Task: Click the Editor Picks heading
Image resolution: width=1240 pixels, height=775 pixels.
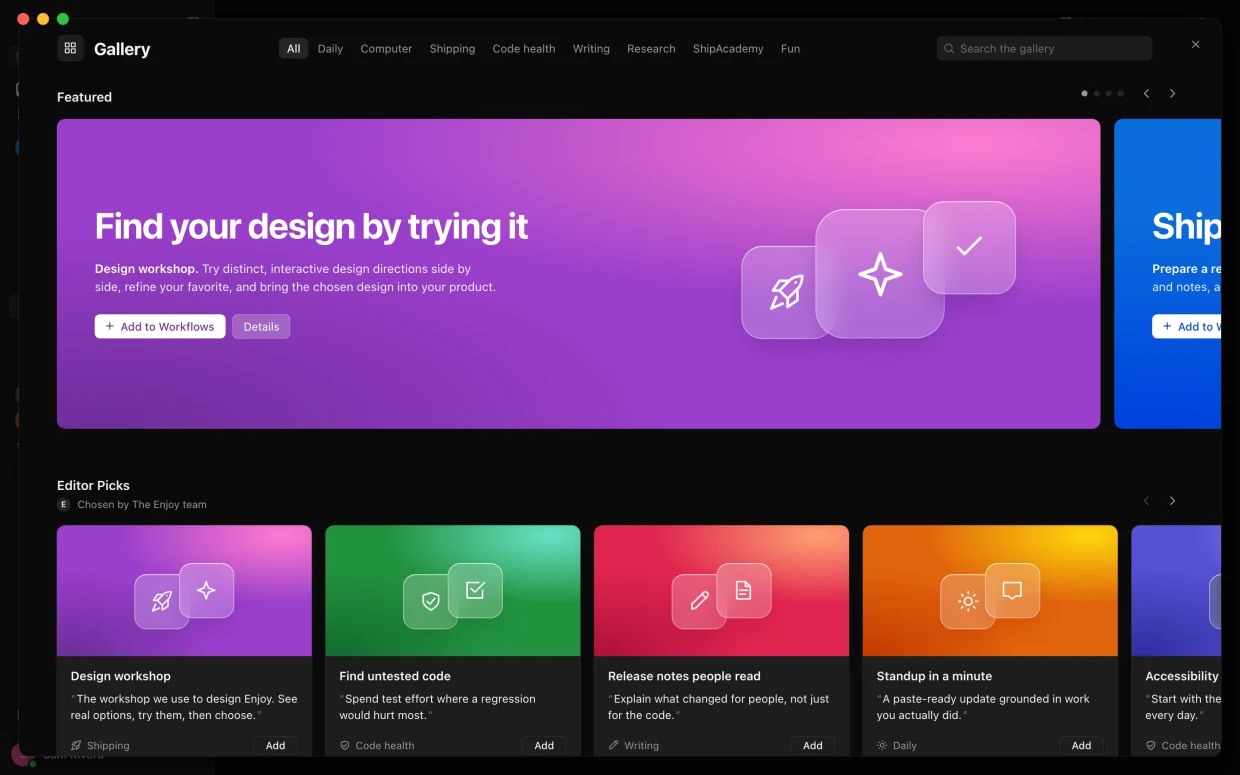Action: 93,485
